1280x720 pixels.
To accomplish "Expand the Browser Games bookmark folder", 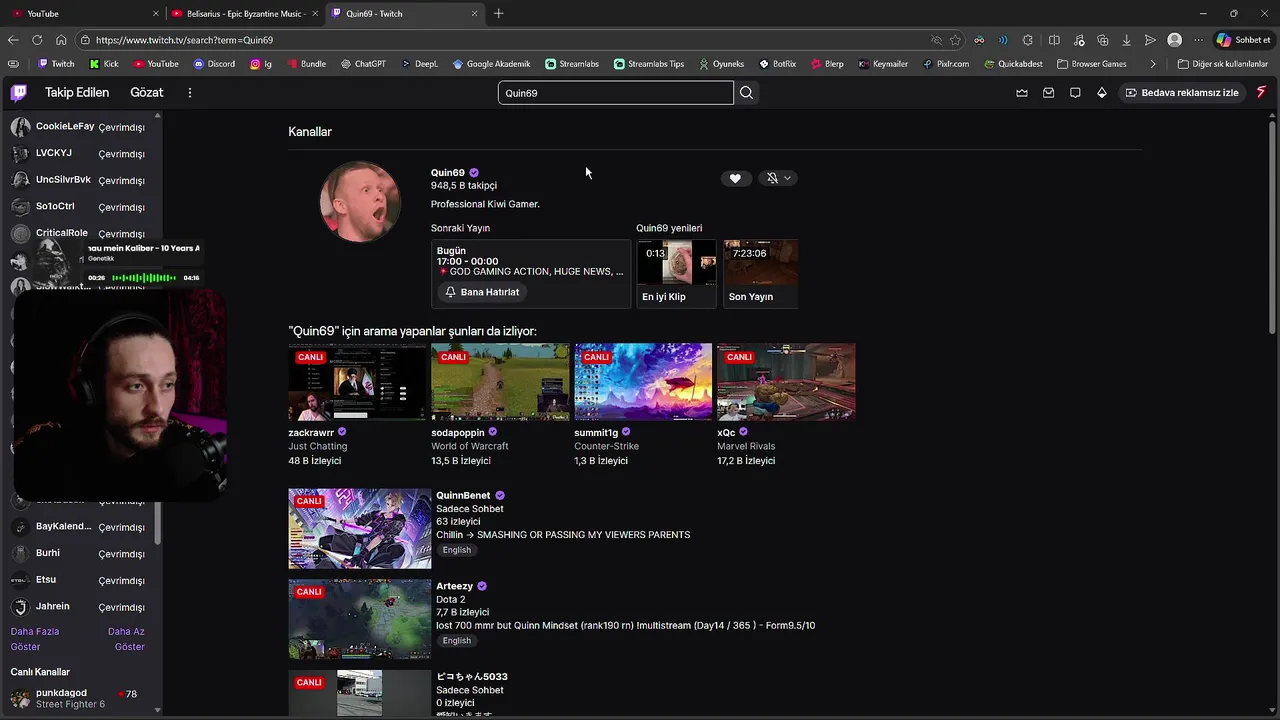I will click(x=1090, y=64).
